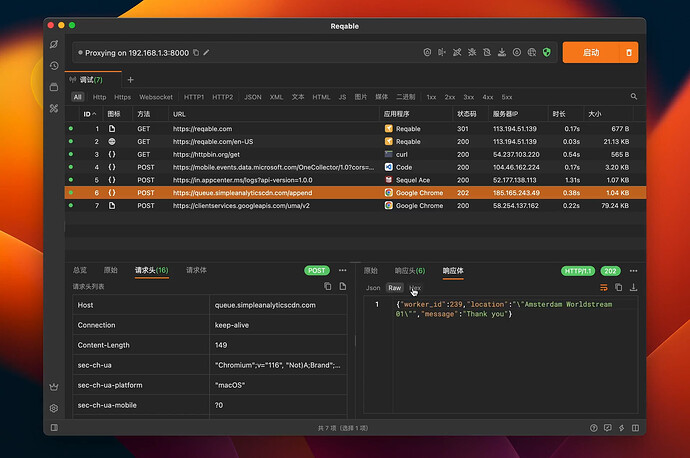
Task: Click the orange 启动 start button
Action: pyautogui.click(x=591, y=53)
